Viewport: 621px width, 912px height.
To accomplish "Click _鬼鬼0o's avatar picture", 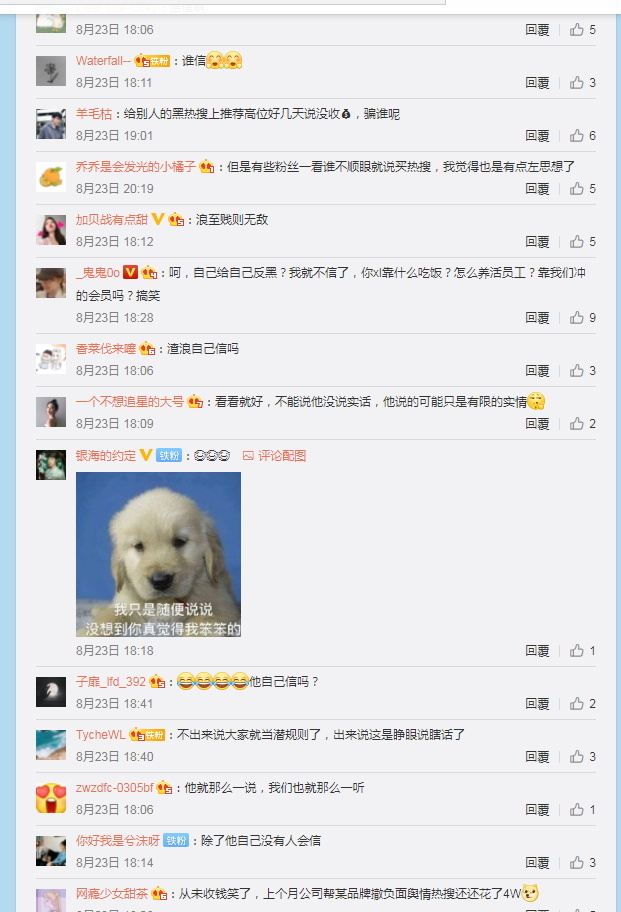I will click(51, 283).
